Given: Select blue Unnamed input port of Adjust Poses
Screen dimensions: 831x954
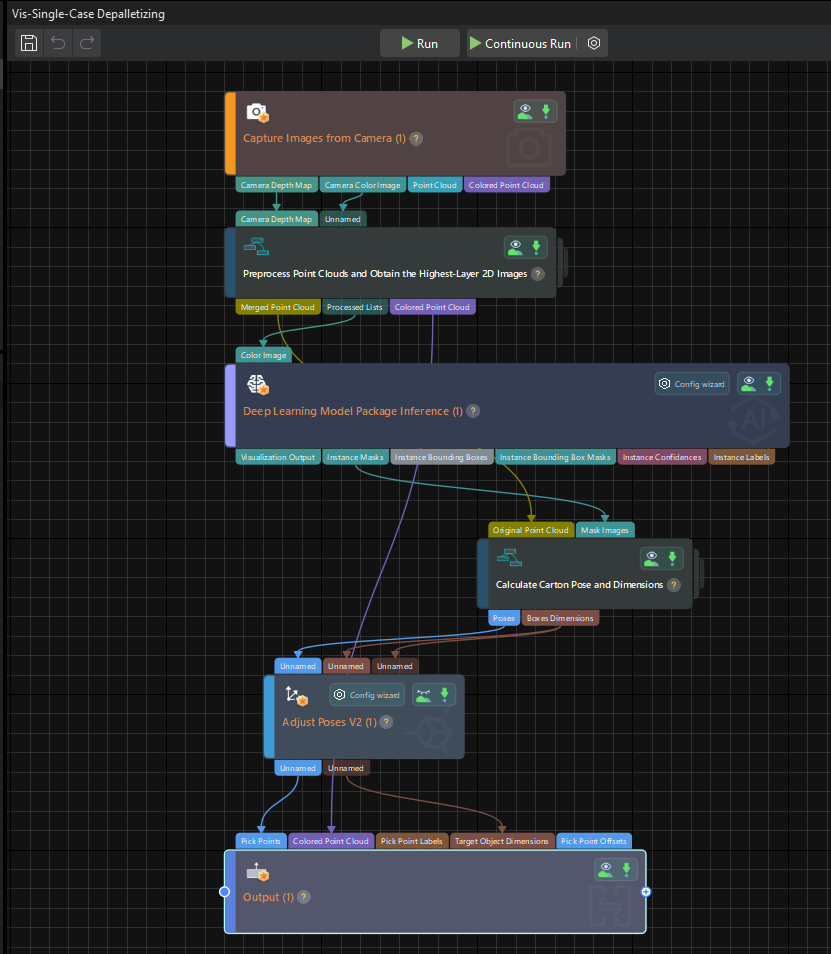Looking at the screenshot, I should point(298,666).
